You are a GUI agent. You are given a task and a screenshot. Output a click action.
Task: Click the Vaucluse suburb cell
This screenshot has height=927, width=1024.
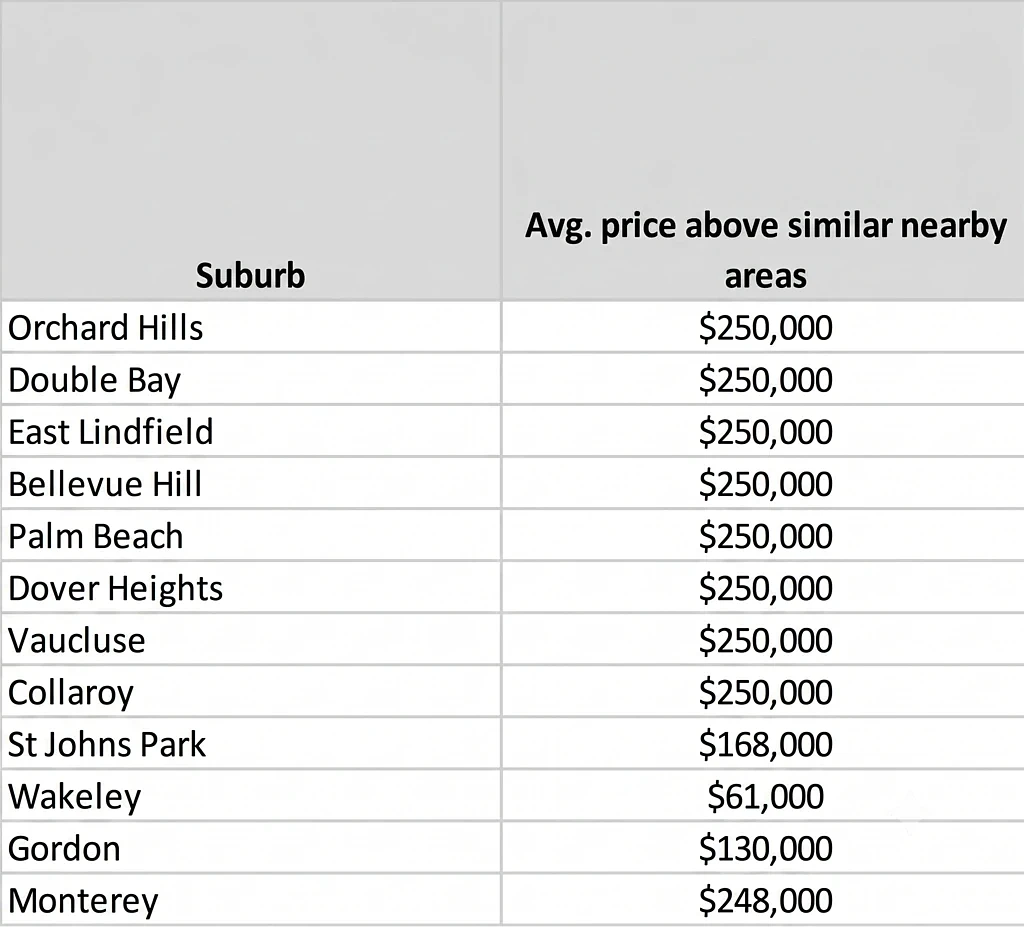point(251,640)
